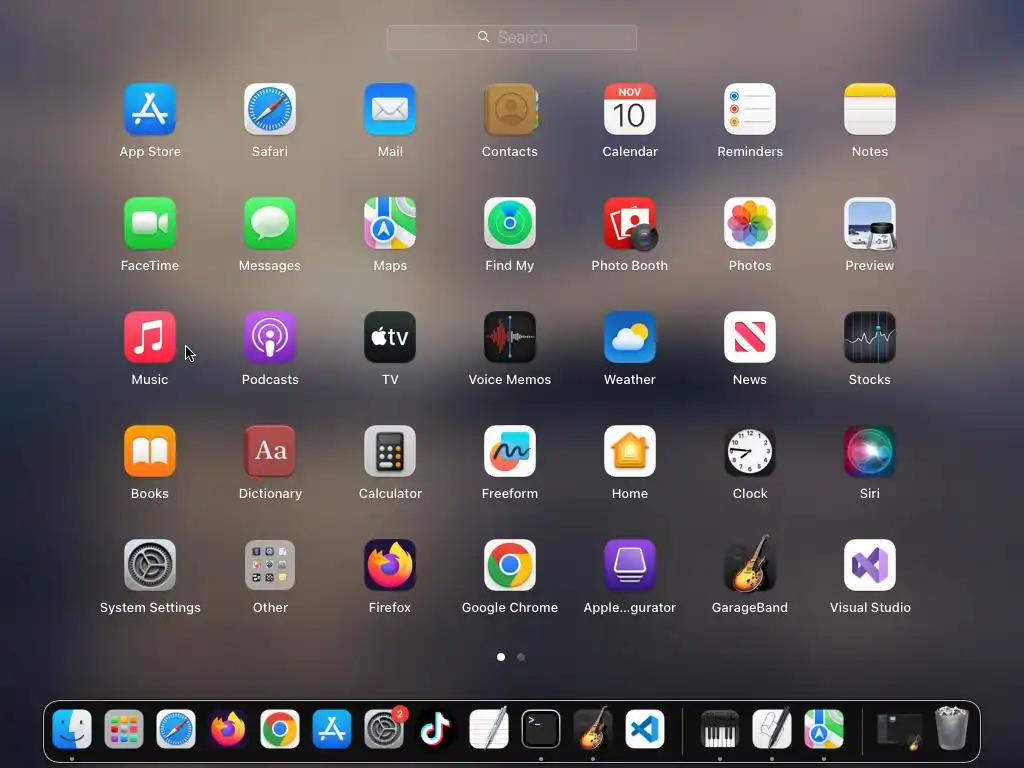1024x768 pixels.
Task: Open the Trash in the Dock
Action: click(x=952, y=728)
